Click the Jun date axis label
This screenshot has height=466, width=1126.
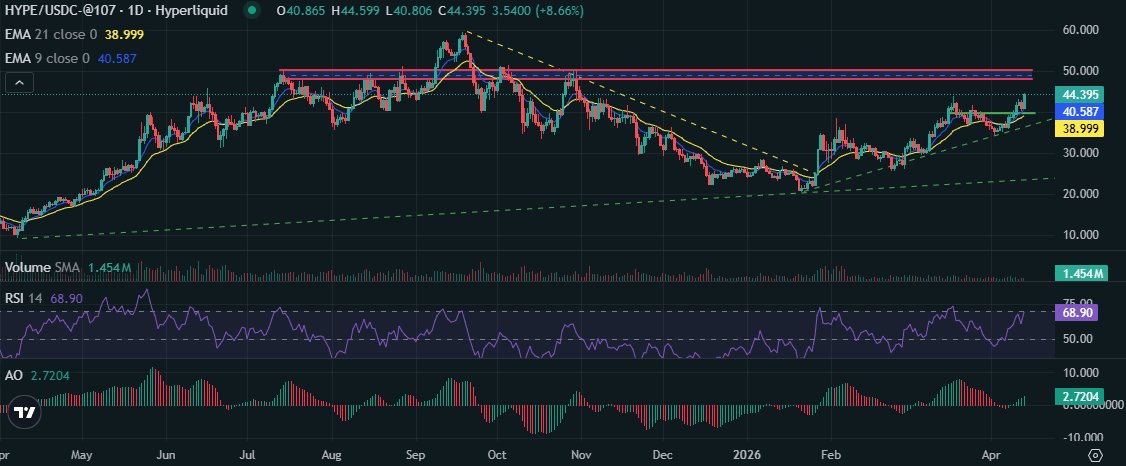(x=166, y=455)
